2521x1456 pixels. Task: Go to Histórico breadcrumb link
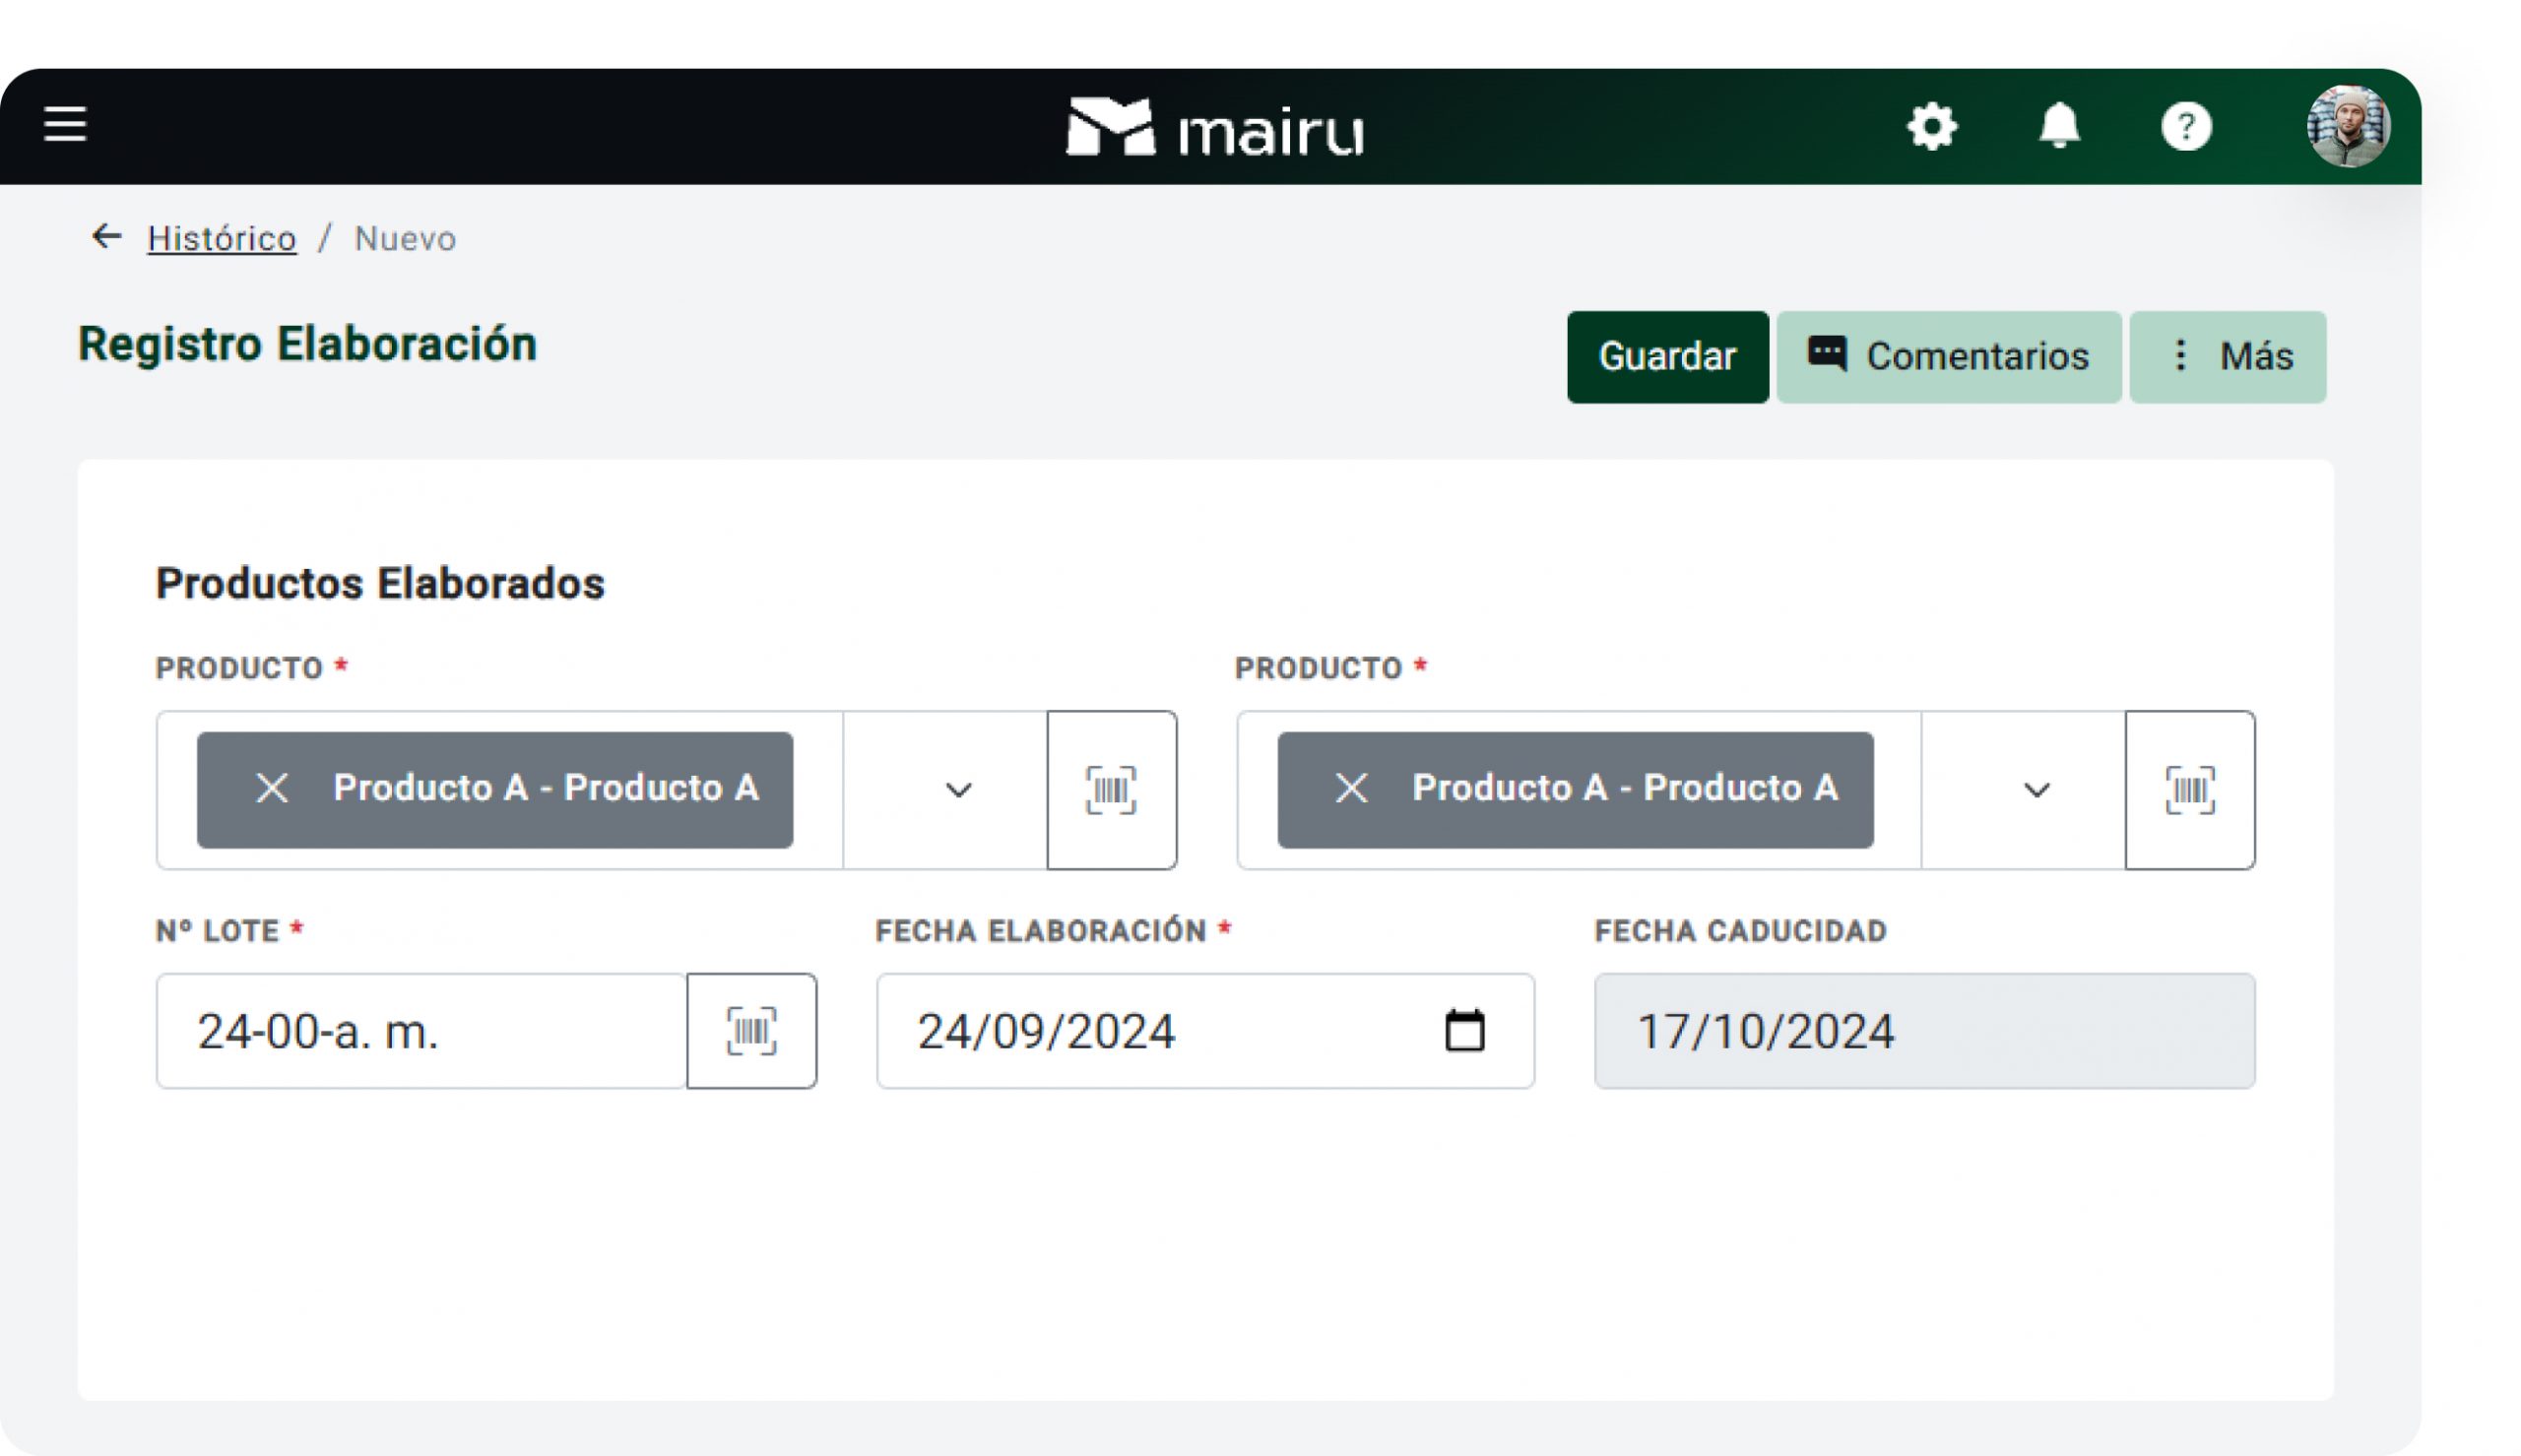click(x=221, y=239)
